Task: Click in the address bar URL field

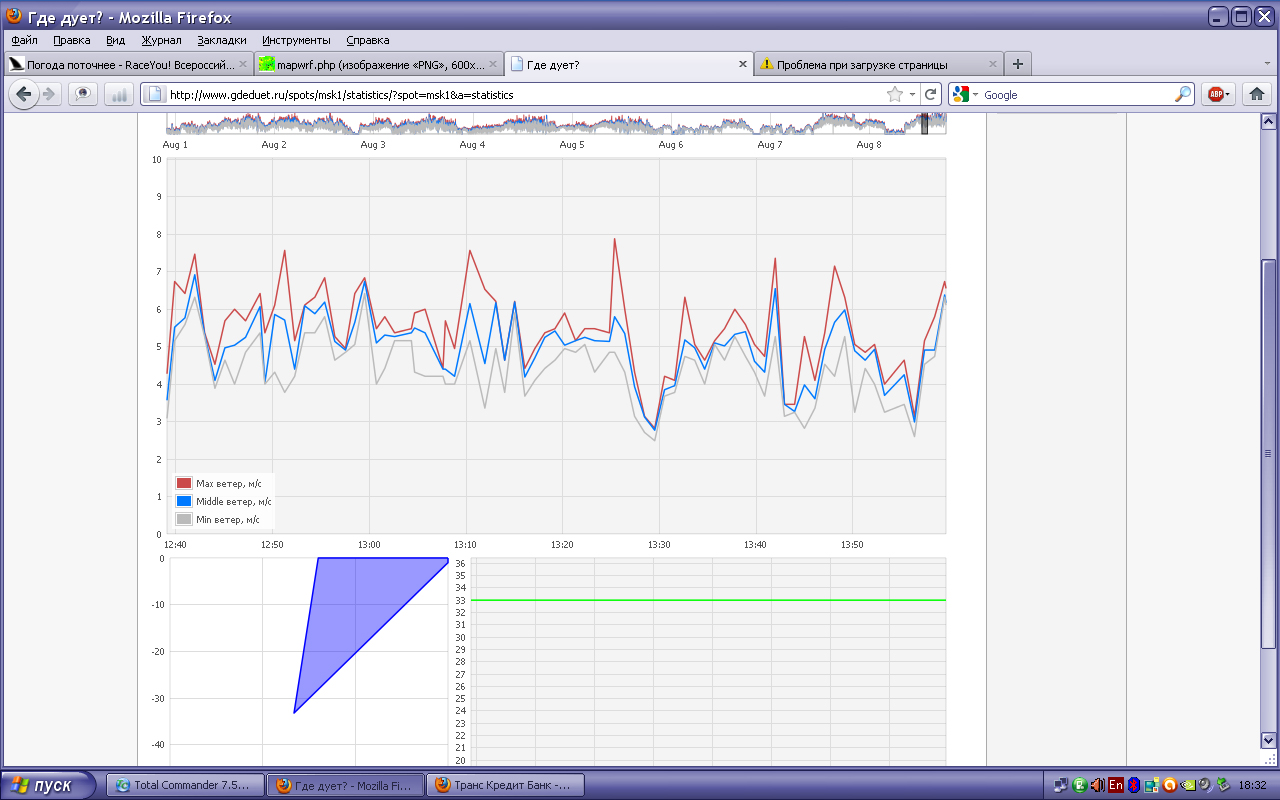Action: click(x=520, y=94)
